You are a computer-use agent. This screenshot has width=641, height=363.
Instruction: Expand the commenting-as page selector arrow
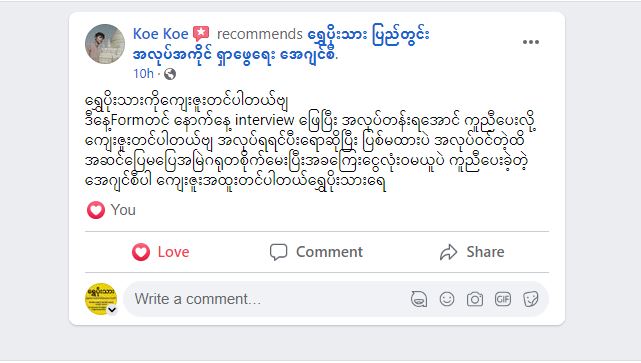(112, 310)
